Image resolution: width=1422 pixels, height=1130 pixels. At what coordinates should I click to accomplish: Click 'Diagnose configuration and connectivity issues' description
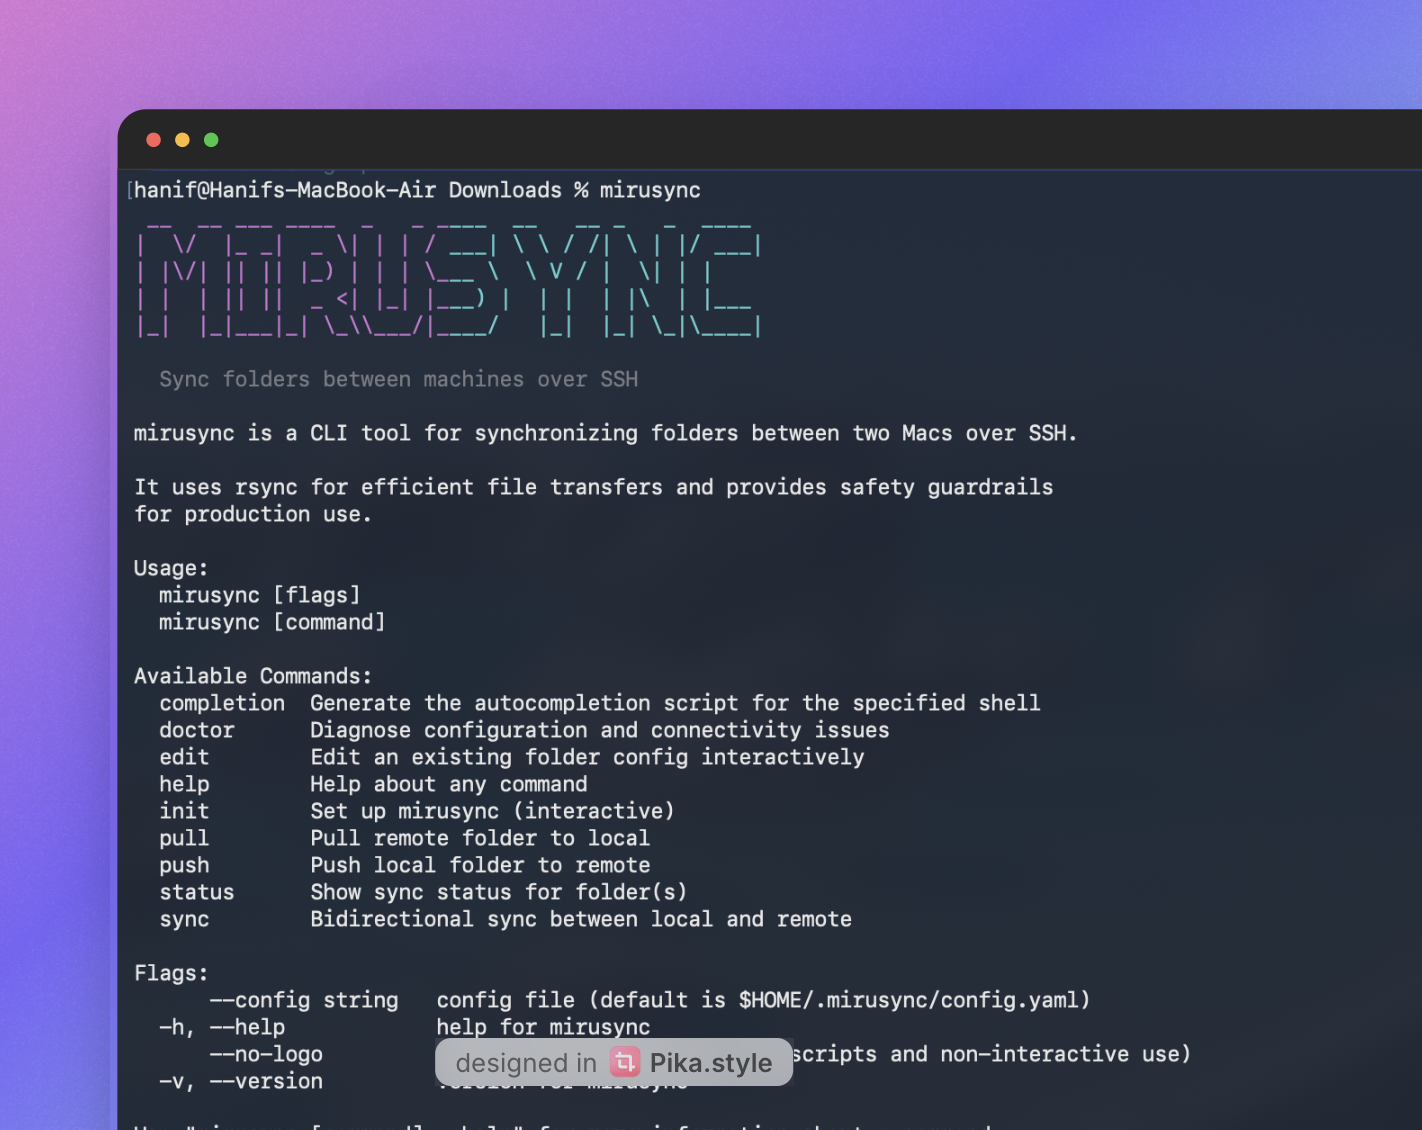click(600, 730)
